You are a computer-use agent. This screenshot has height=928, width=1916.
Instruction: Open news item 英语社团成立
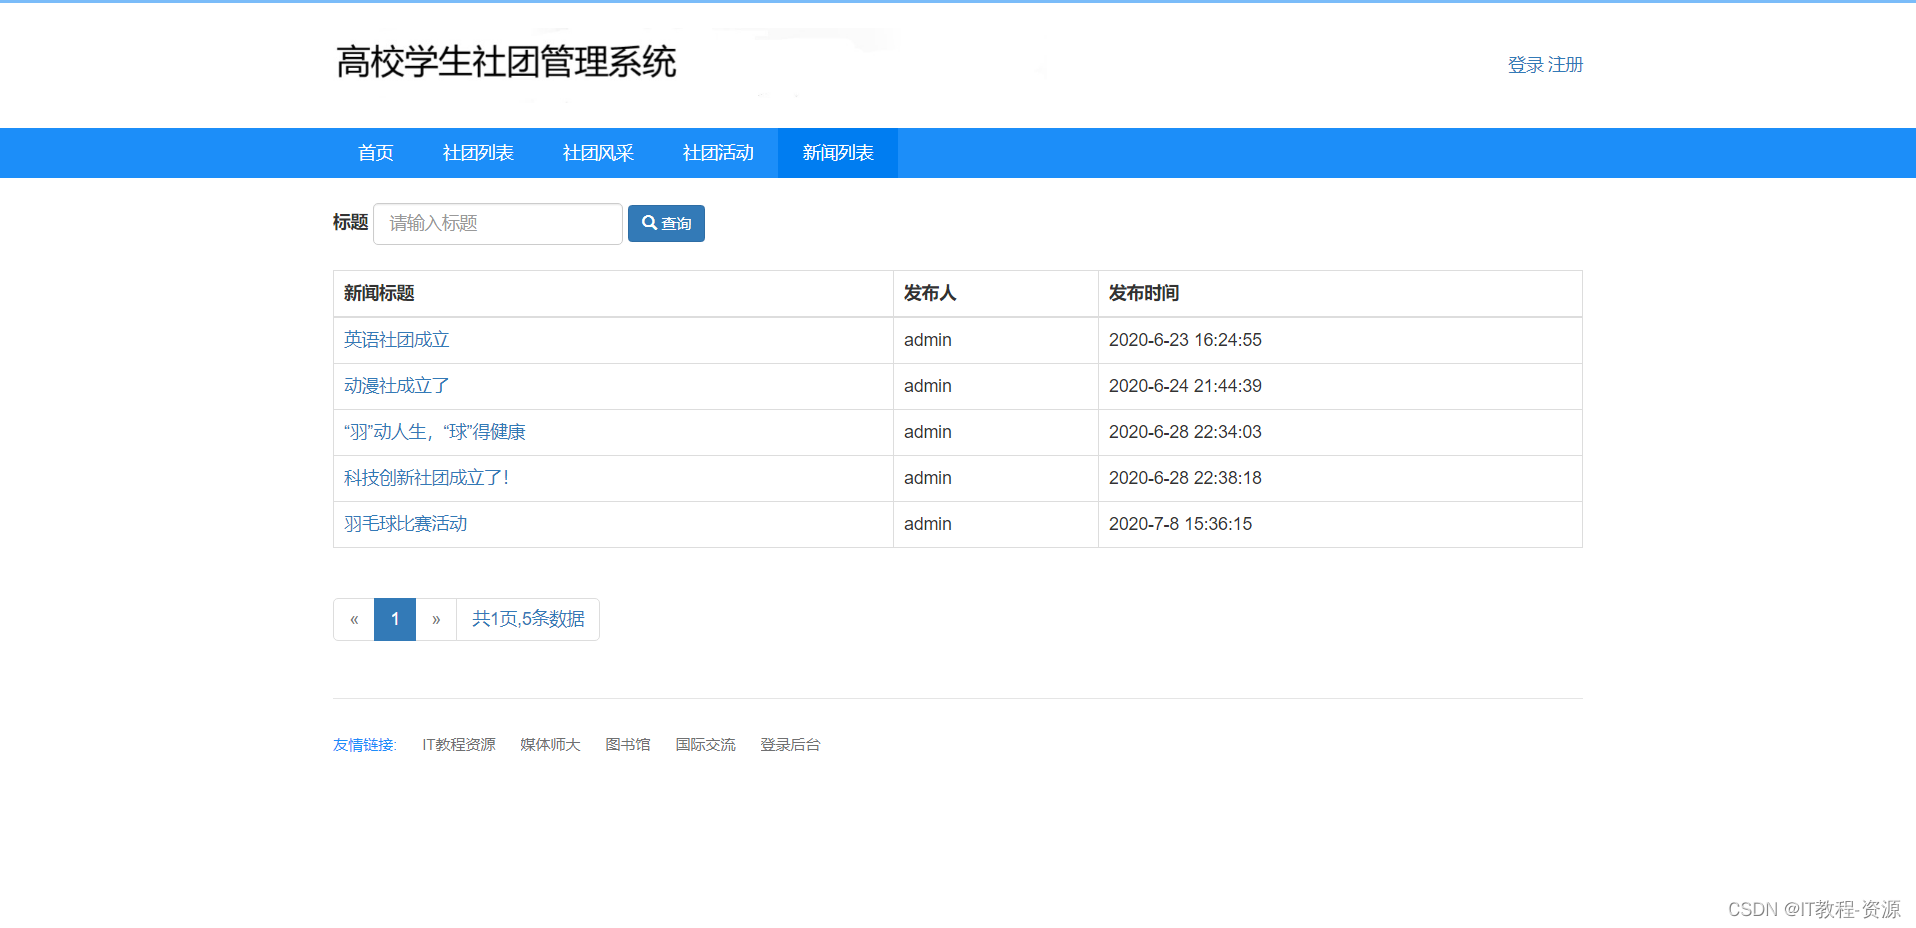(x=397, y=340)
